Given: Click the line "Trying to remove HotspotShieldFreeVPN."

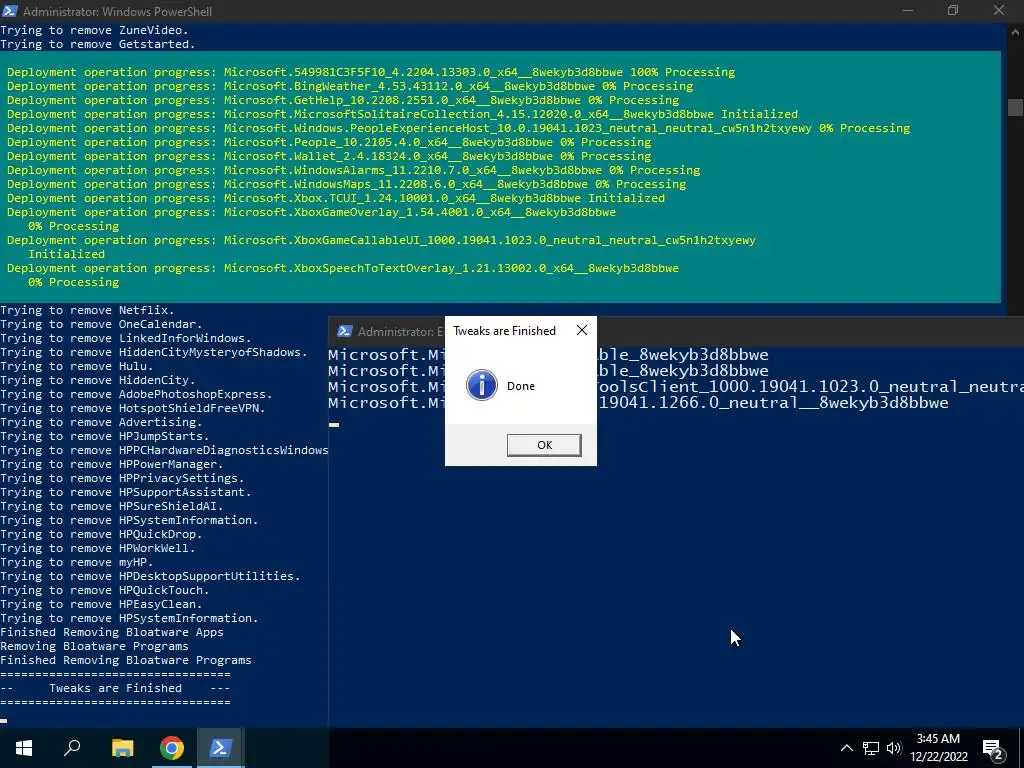Looking at the screenshot, I should pyautogui.click(x=133, y=408).
